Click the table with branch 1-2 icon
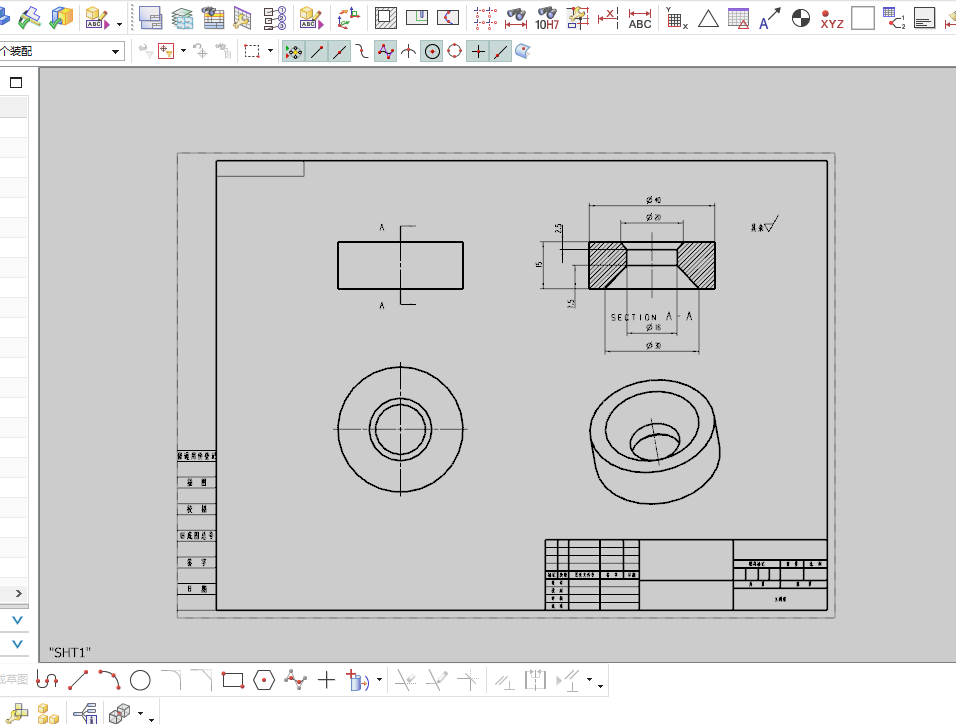Viewport: 956px width, 724px height. (x=894, y=18)
